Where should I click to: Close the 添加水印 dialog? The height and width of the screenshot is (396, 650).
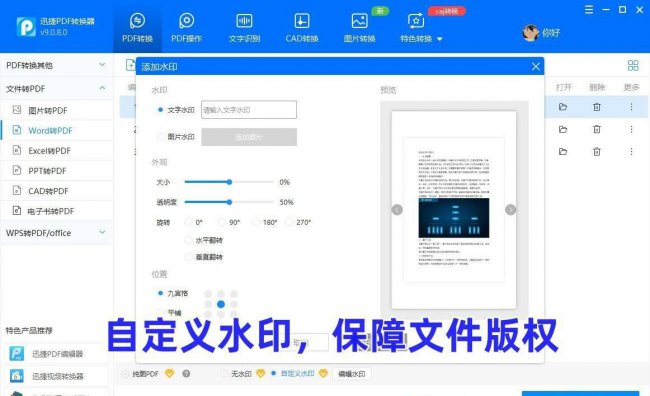[x=536, y=66]
